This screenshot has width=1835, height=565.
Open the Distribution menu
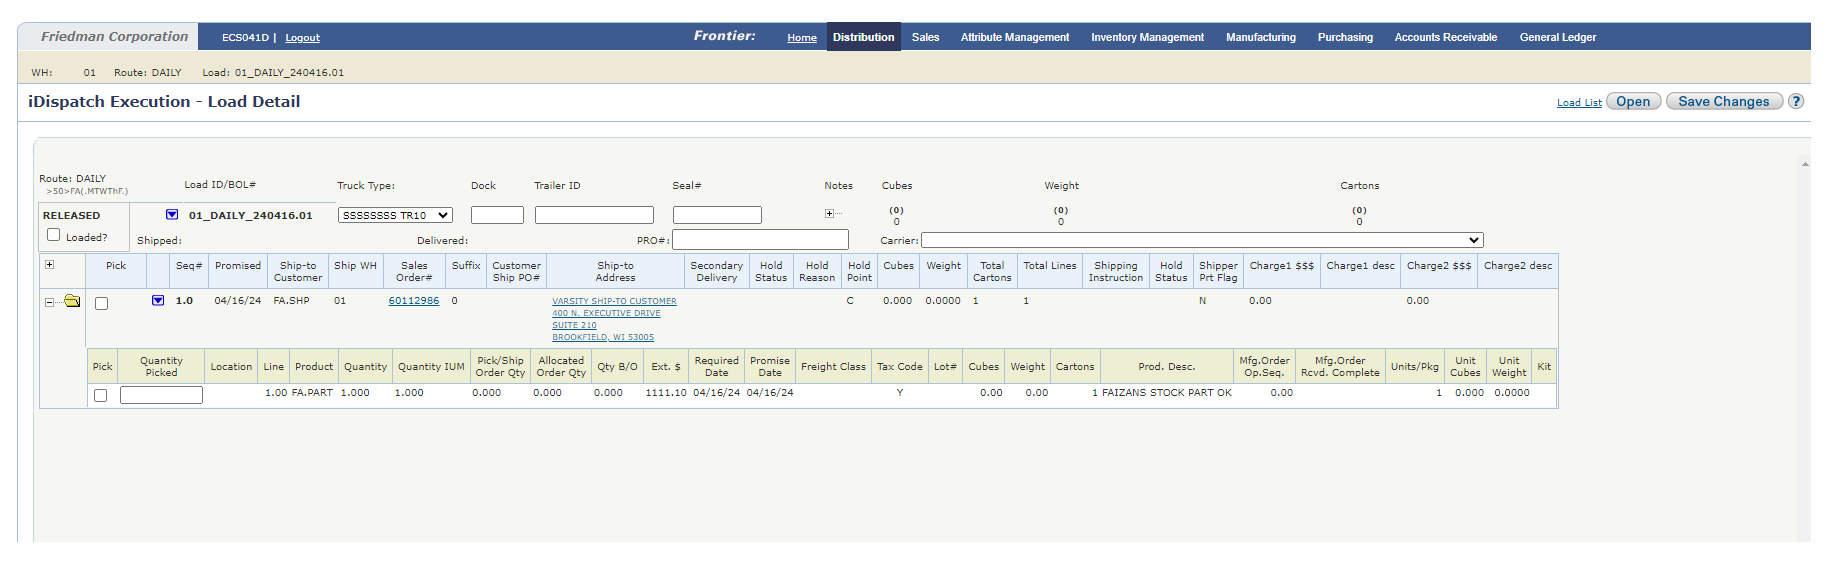pyautogui.click(x=863, y=37)
